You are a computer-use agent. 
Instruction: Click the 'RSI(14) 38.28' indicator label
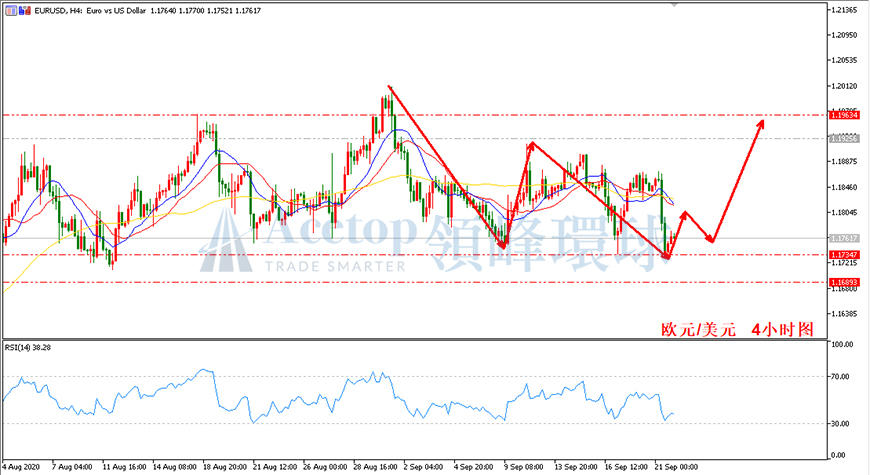click(x=28, y=347)
